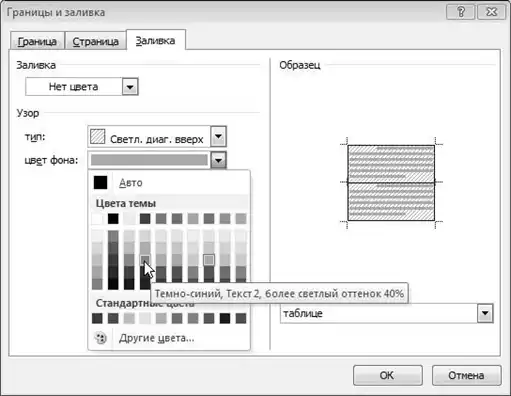Expand the 'таблице' apply-to dropdown
The image size is (511, 396).
(x=485, y=313)
